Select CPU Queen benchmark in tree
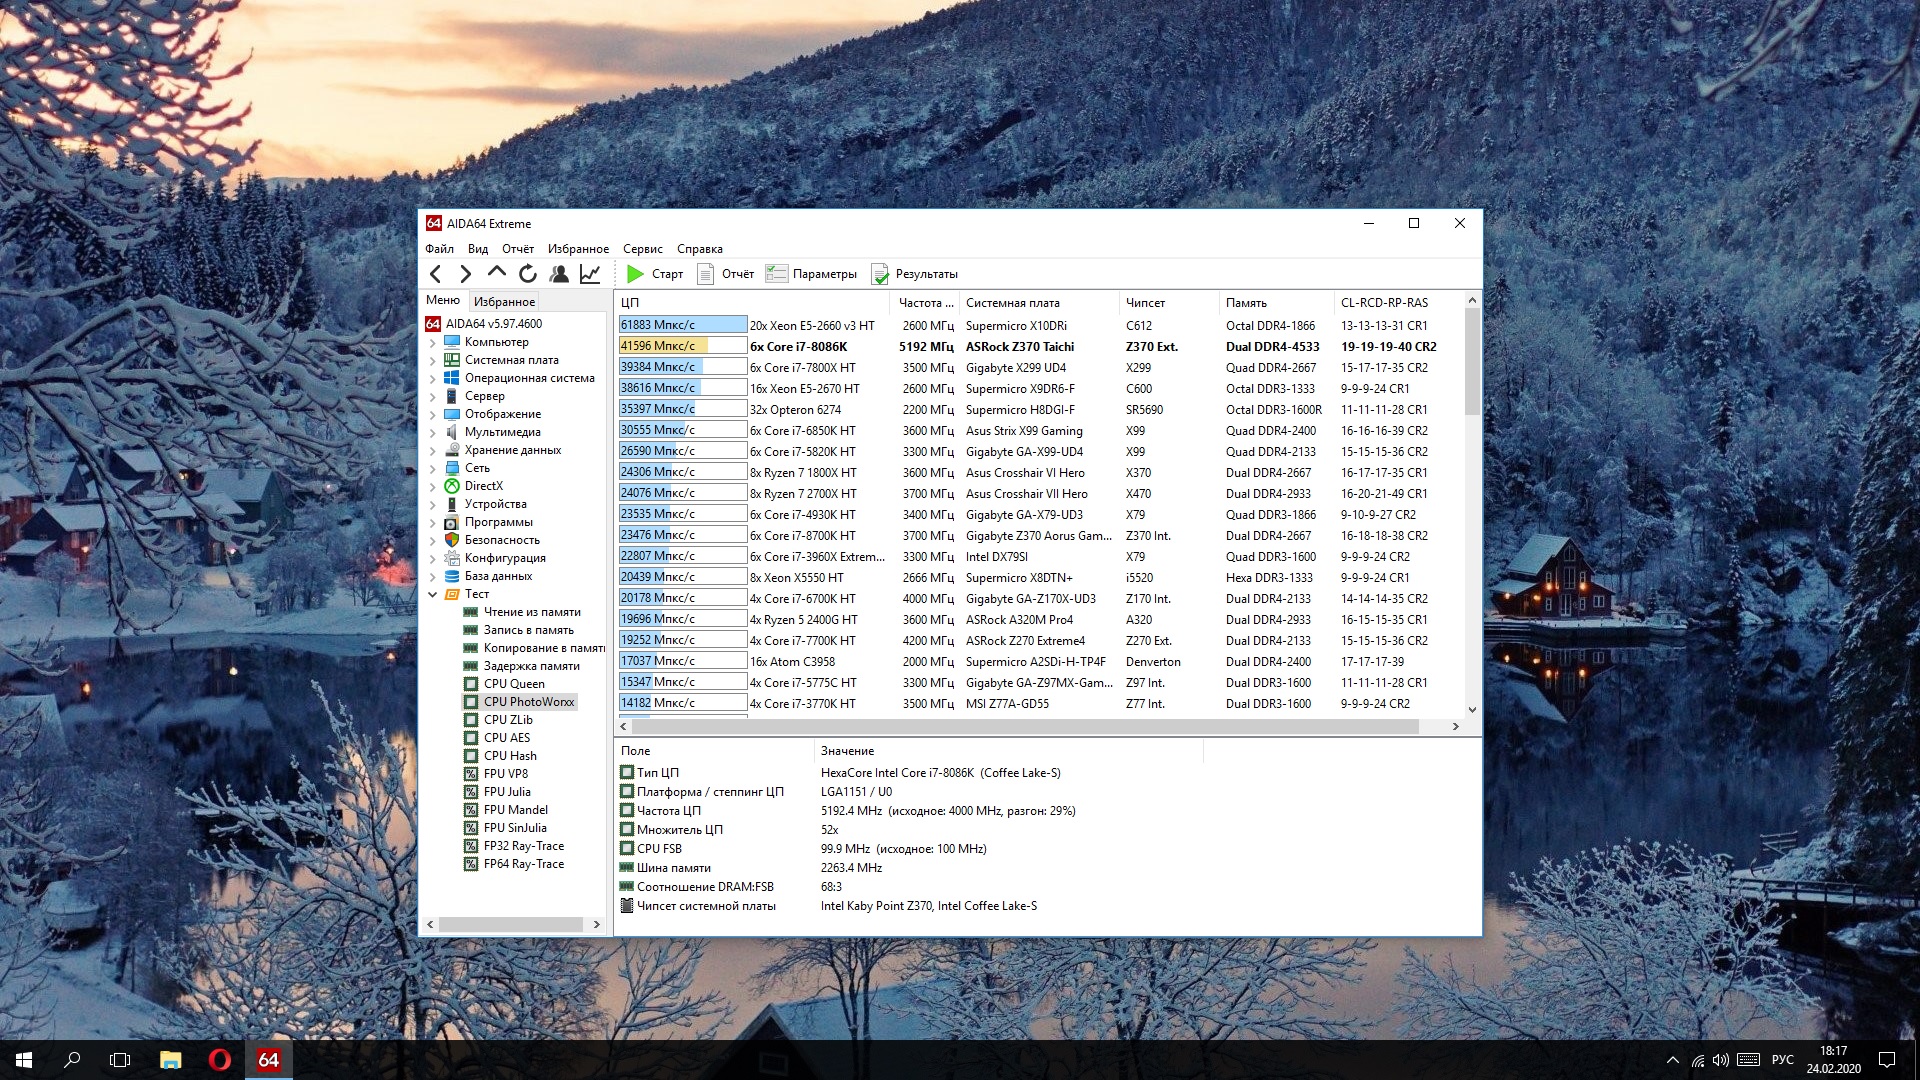1920x1080 pixels. (514, 684)
